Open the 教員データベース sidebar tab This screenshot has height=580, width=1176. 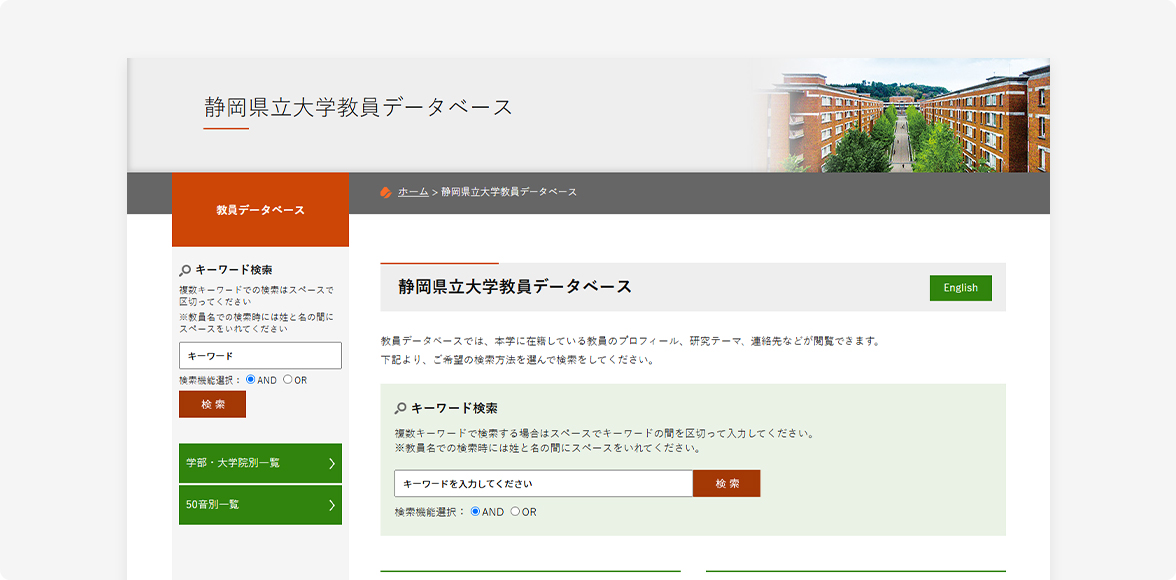(260, 210)
